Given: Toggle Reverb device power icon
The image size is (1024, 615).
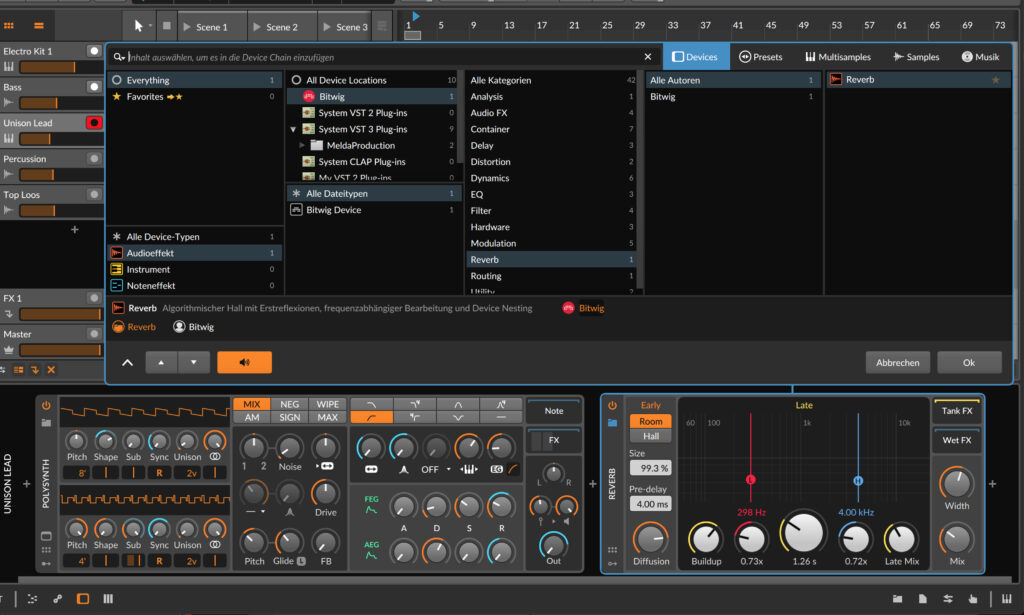Looking at the screenshot, I should click(x=612, y=405).
